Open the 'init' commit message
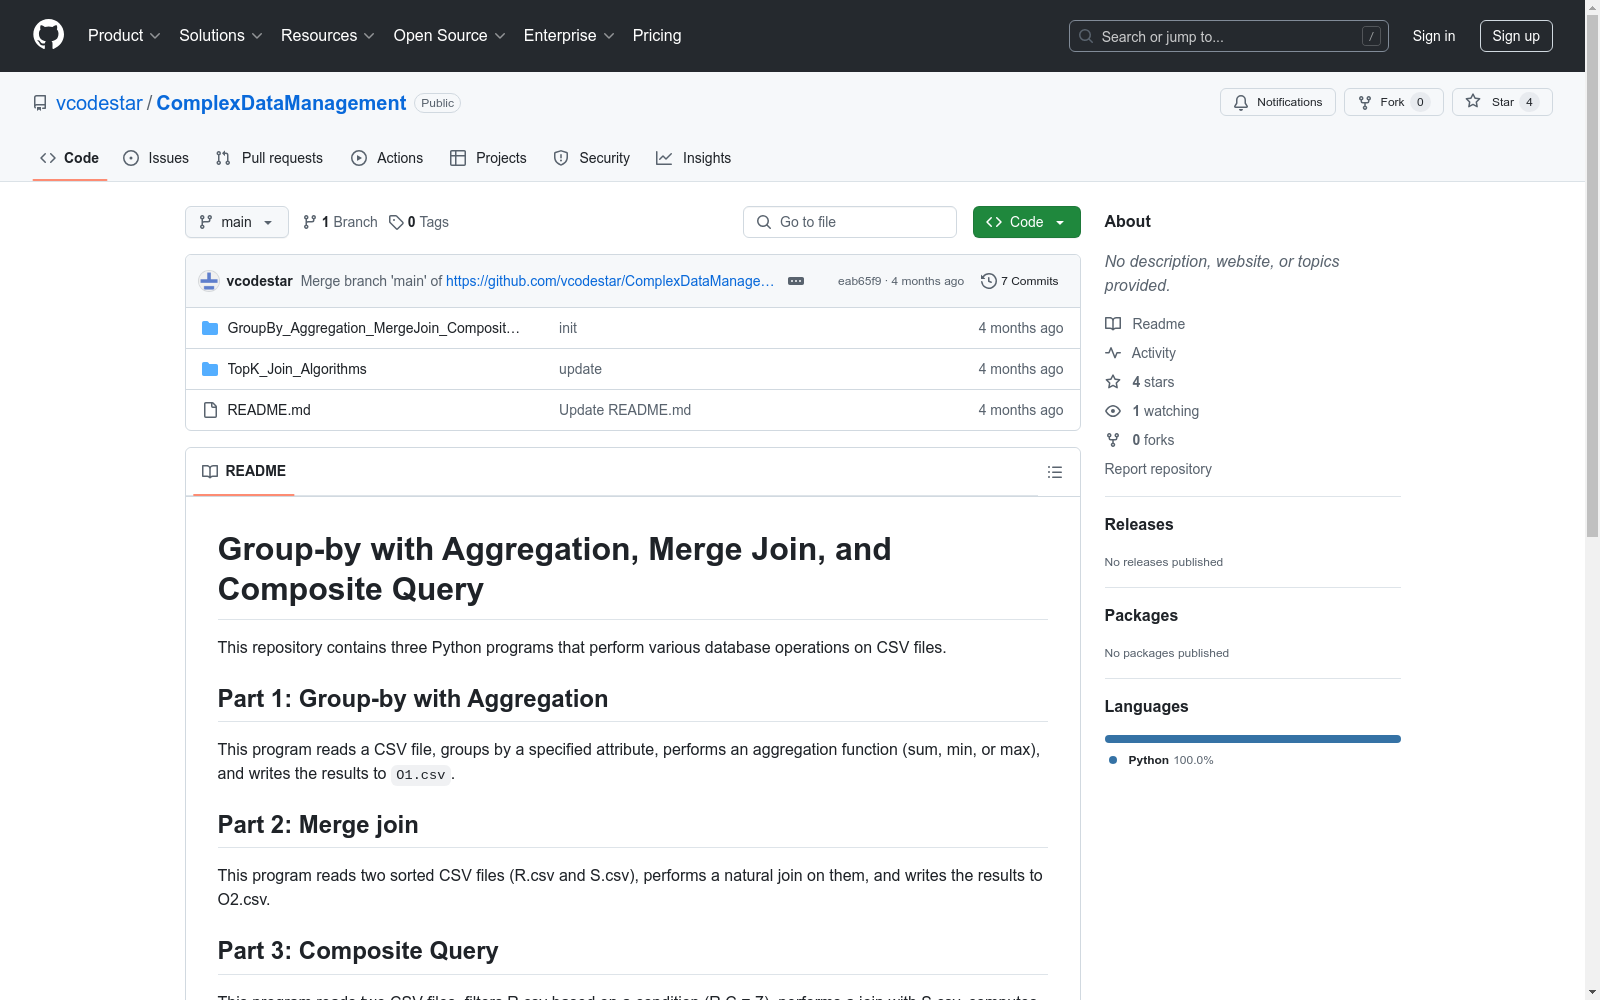1600x1000 pixels. click(x=568, y=328)
